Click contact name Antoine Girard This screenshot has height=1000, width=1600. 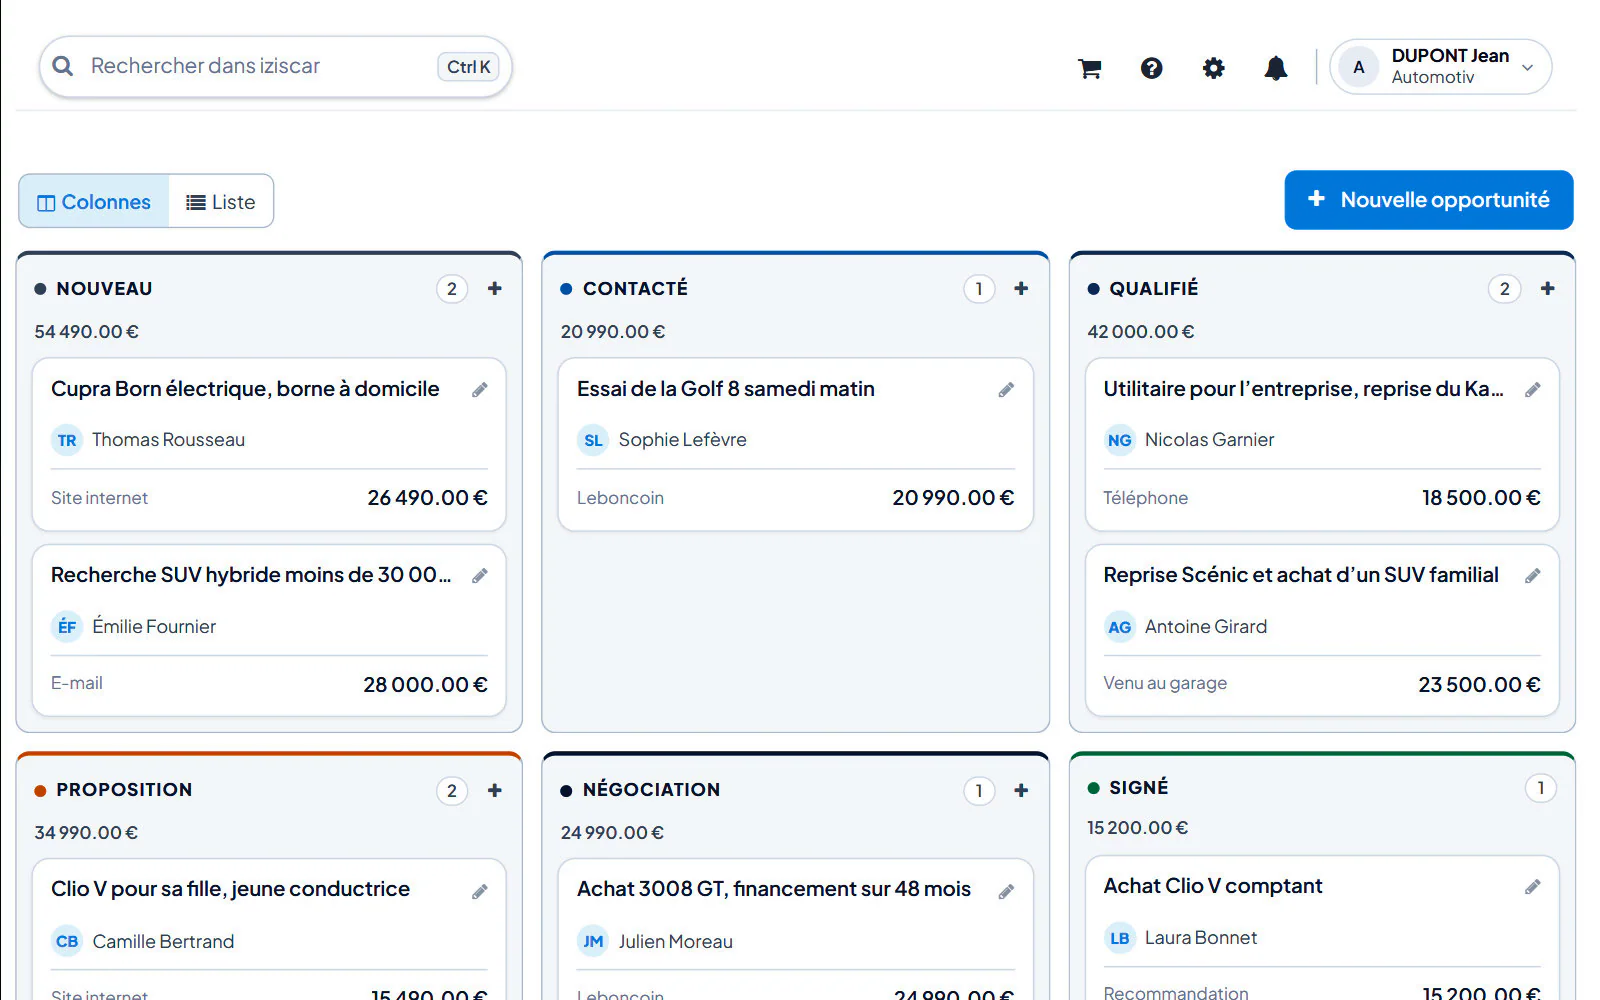point(1206,627)
